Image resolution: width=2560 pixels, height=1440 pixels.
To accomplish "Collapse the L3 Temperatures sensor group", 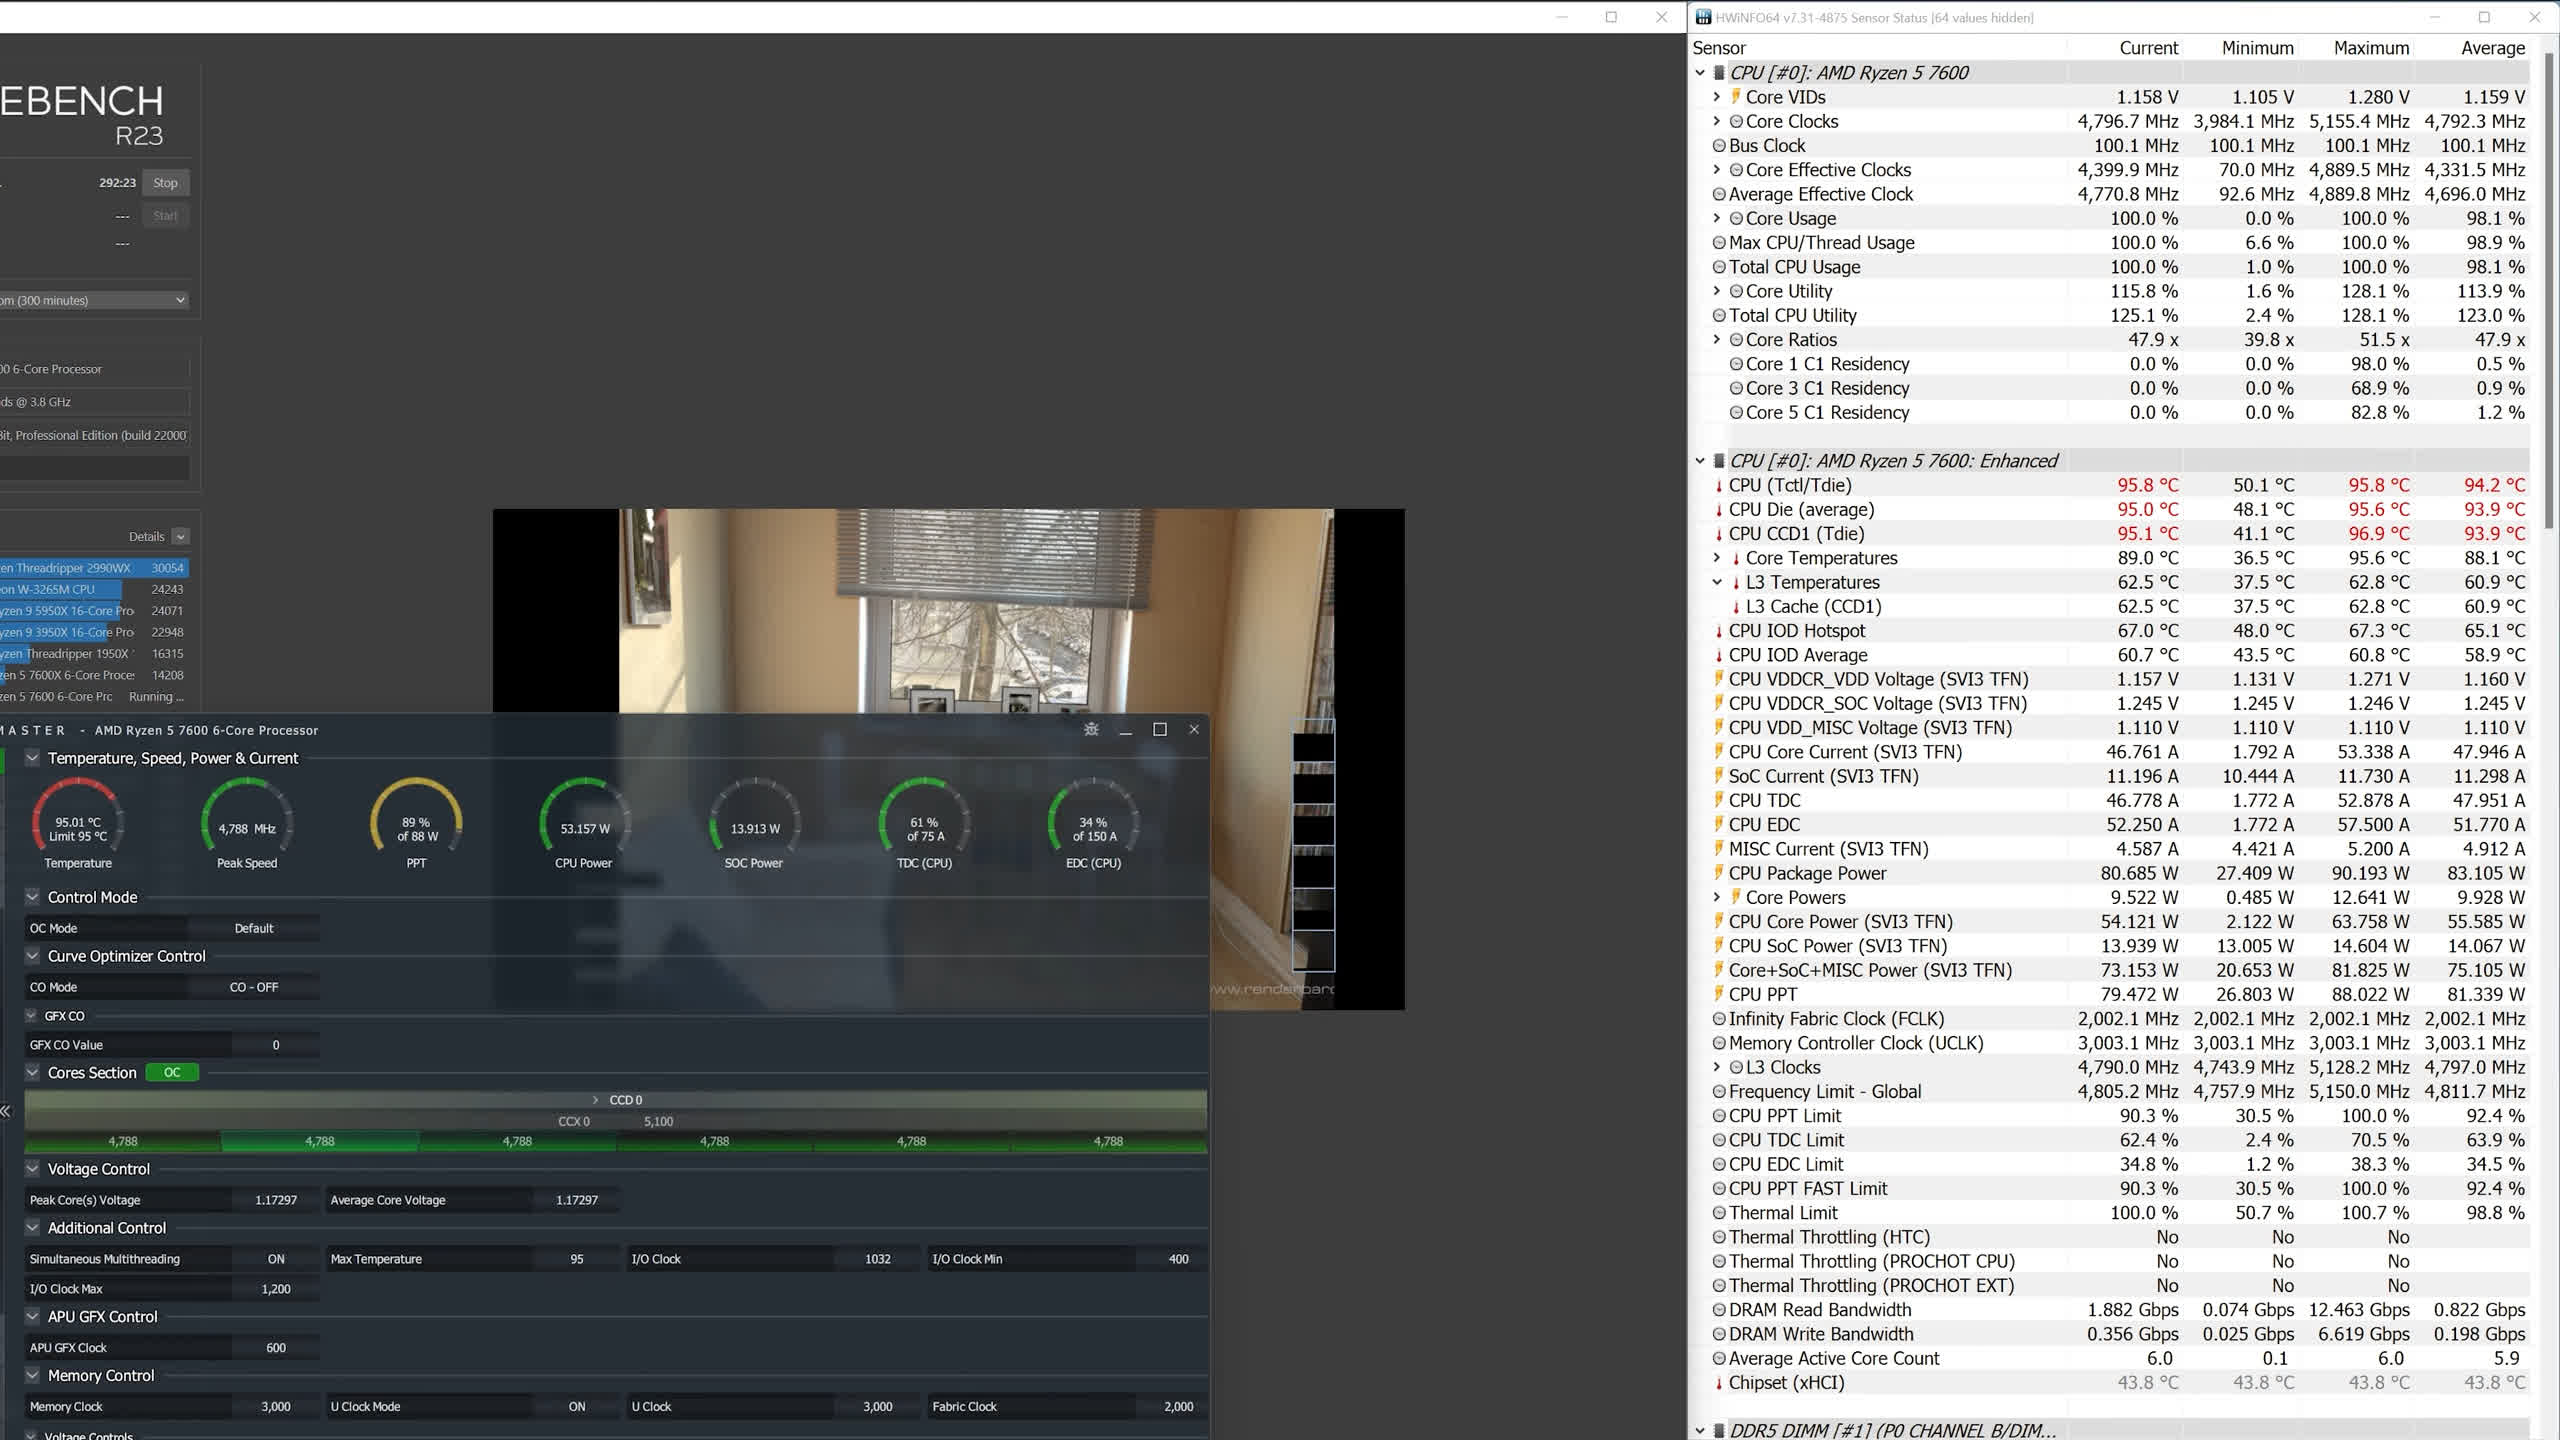I will [1716, 582].
